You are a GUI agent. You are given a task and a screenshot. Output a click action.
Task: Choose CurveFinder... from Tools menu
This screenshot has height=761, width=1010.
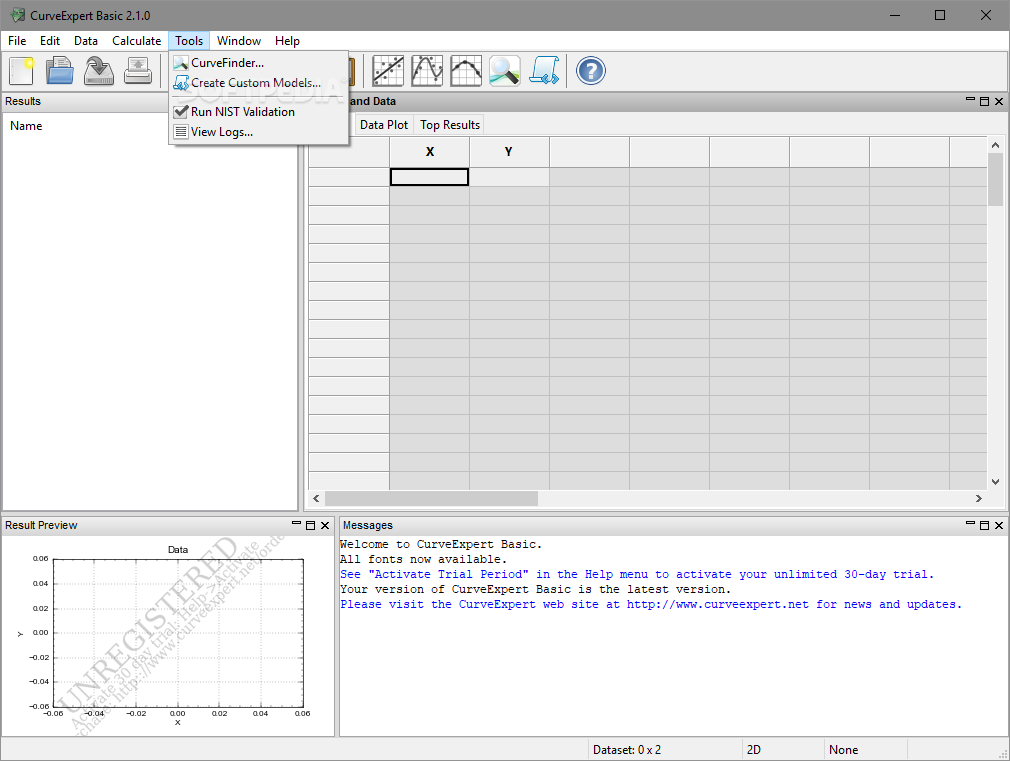click(259, 63)
